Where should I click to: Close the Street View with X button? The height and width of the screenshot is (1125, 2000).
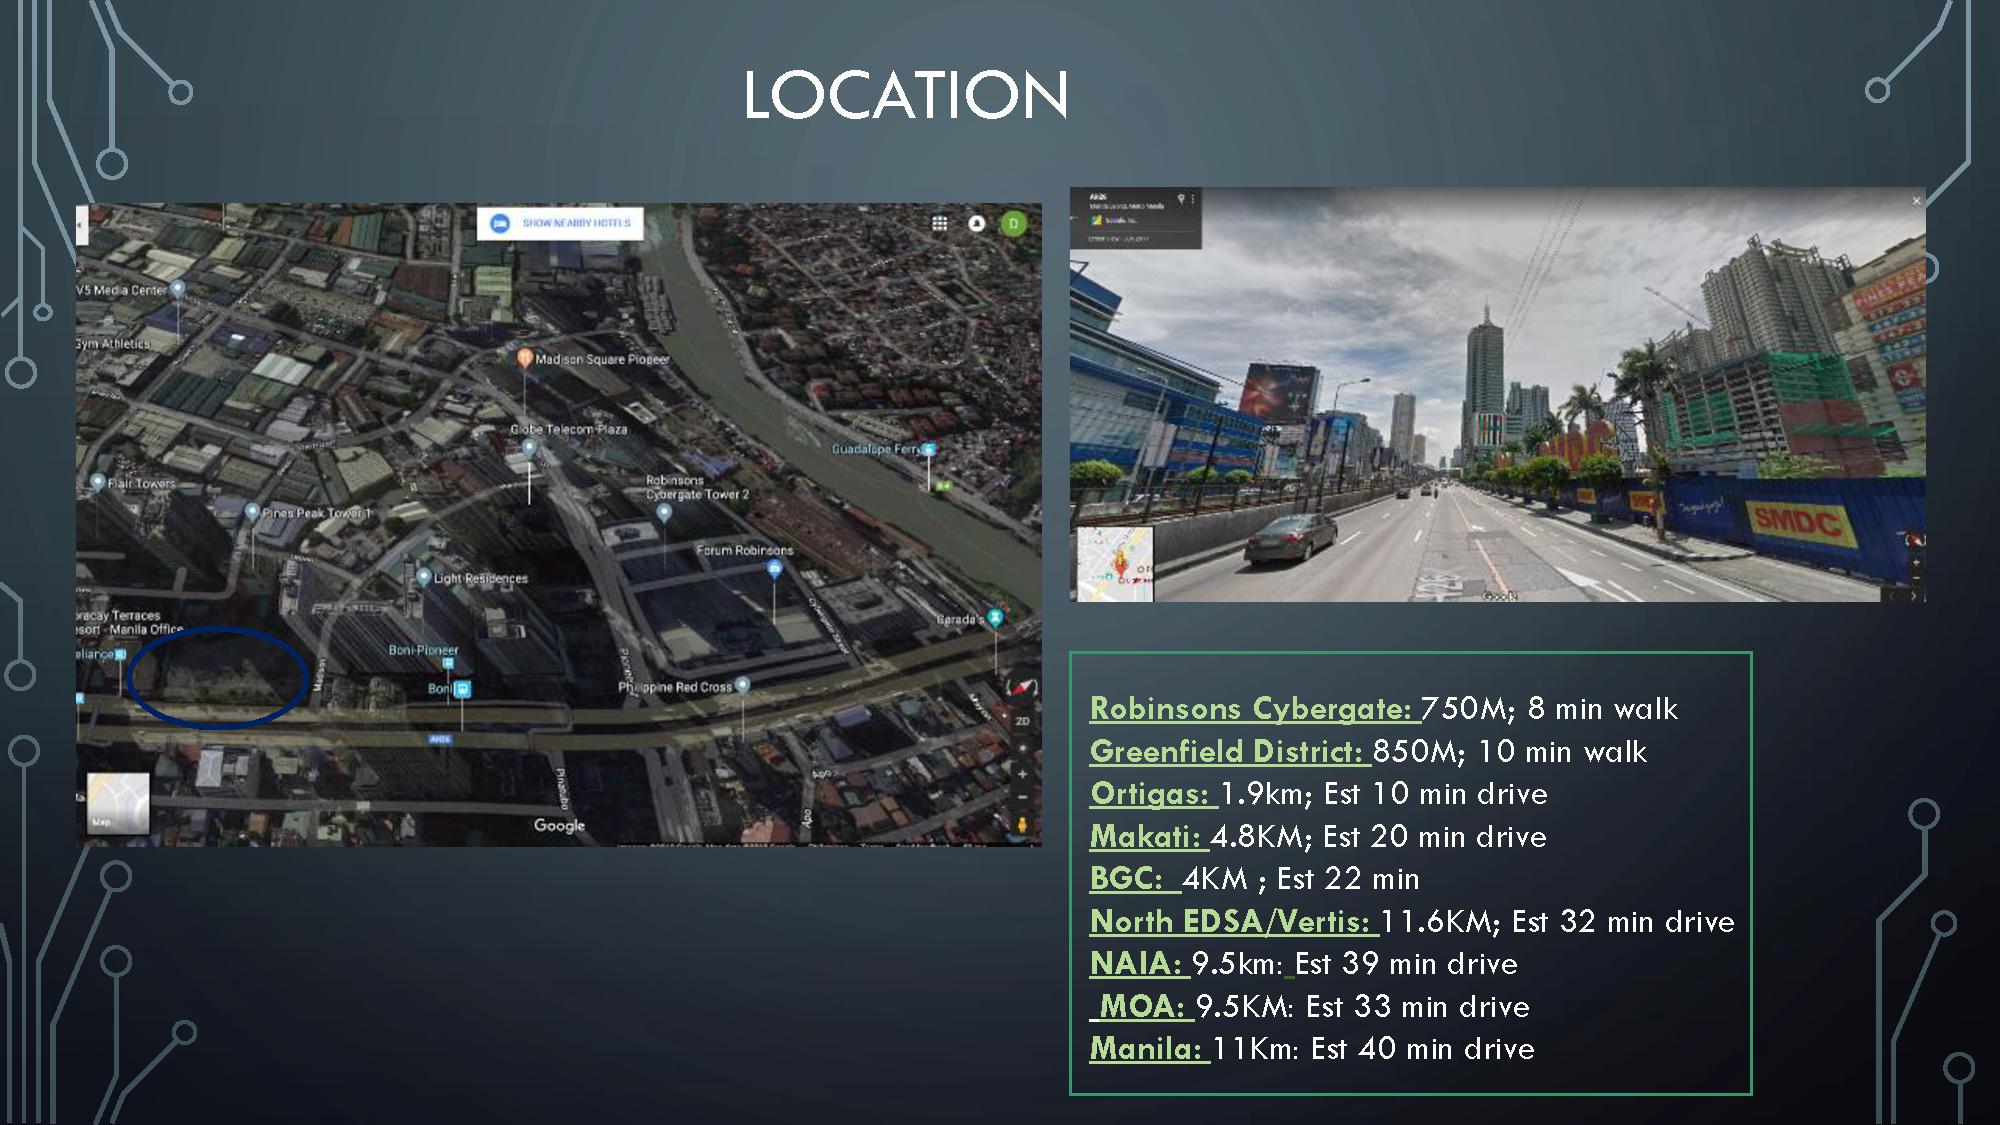click(x=1916, y=201)
